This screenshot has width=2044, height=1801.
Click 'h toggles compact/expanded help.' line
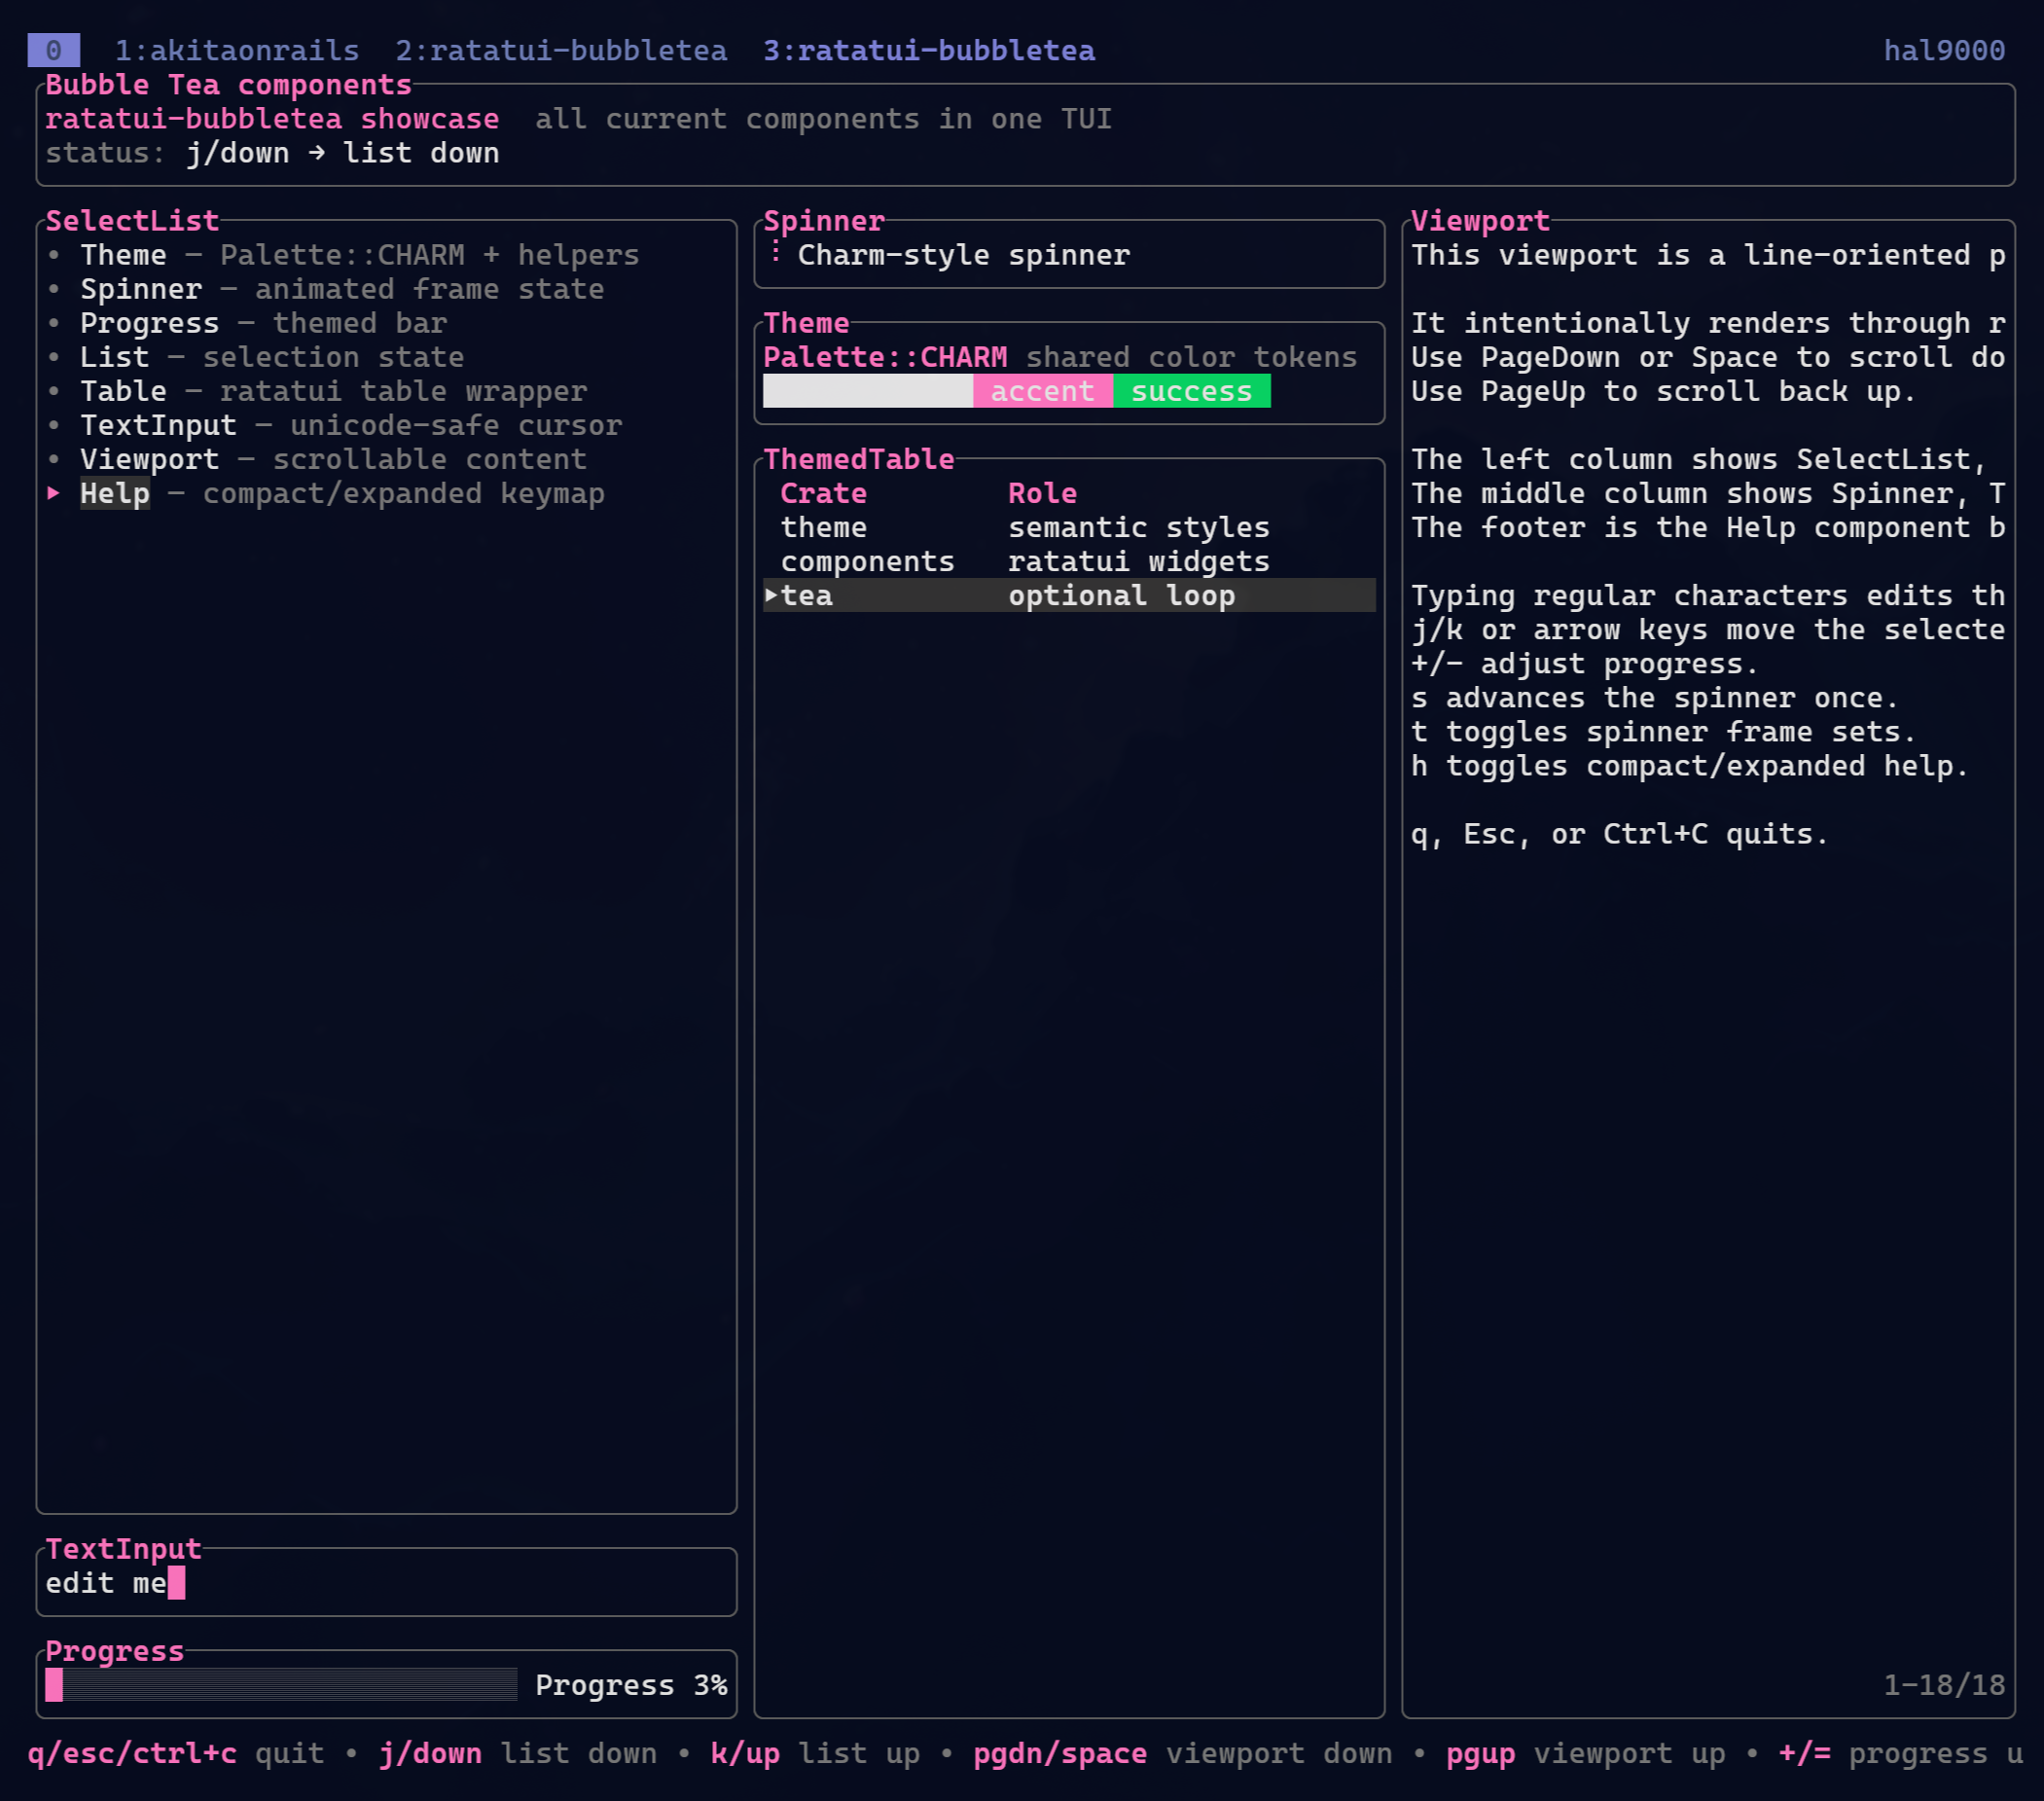click(1690, 766)
